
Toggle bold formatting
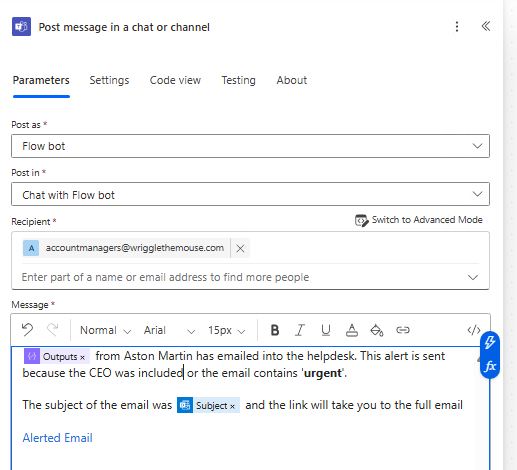click(275, 330)
